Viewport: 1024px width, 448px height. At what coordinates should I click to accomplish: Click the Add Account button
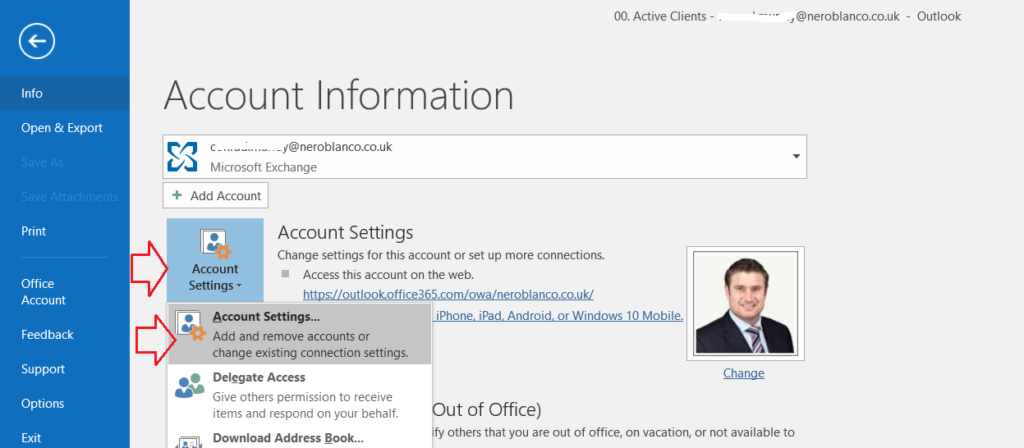click(216, 195)
